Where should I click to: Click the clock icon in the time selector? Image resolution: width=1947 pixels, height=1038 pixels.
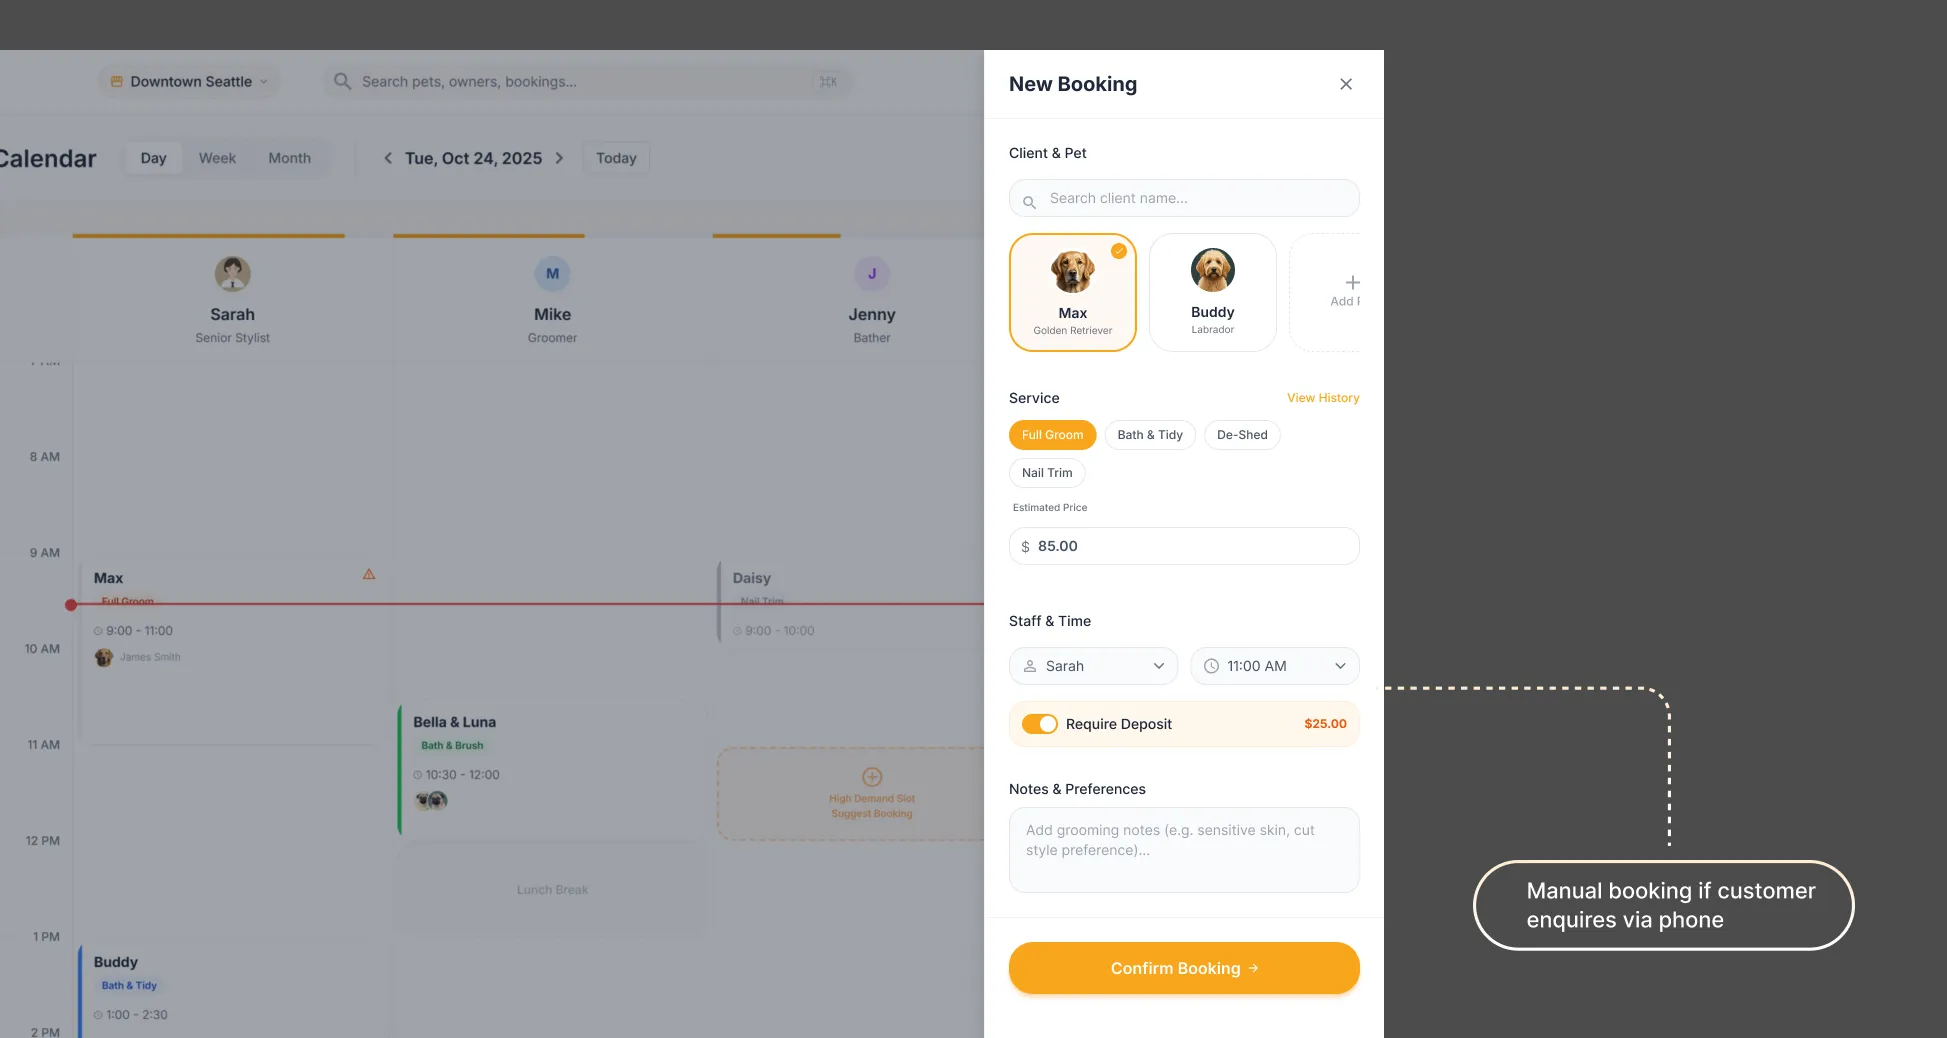(1211, 666)
